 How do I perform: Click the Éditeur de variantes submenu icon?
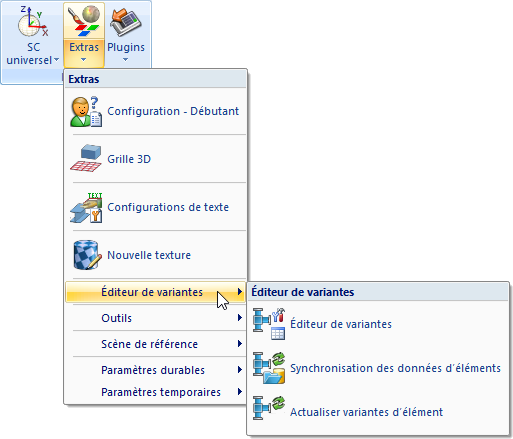(x=269, y=324)
